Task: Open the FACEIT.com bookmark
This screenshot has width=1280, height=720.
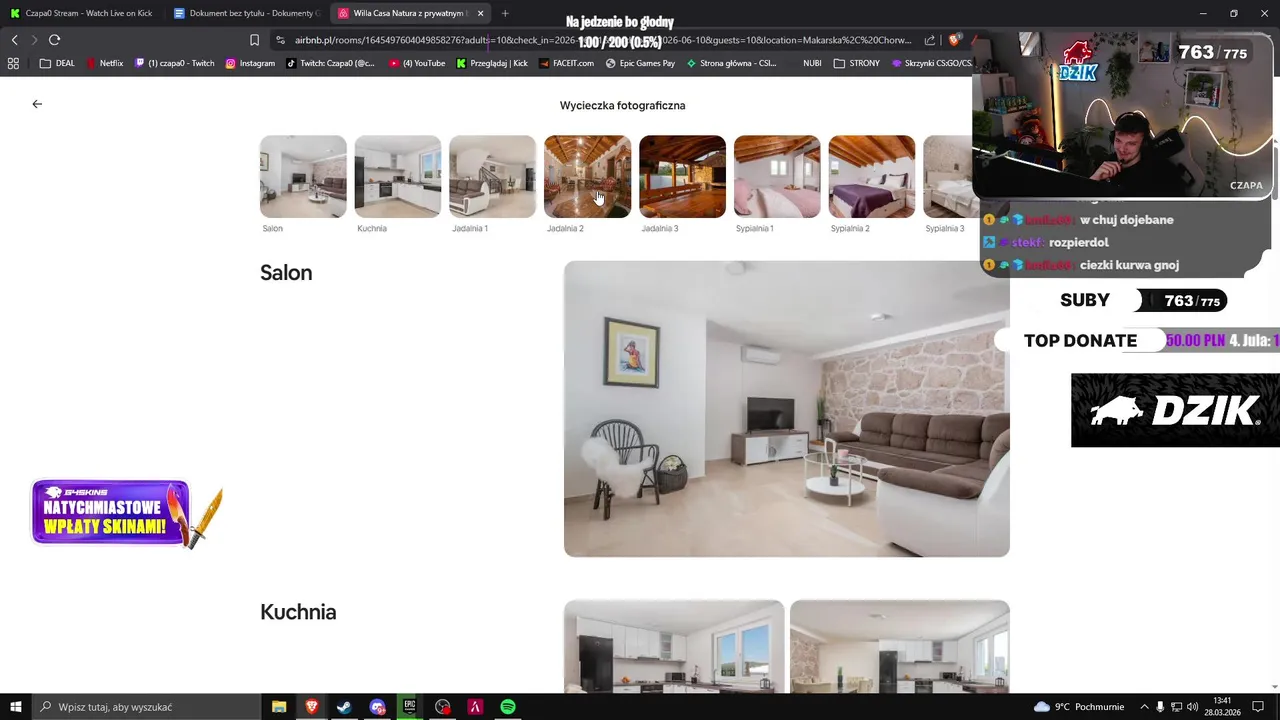Action: coord(566,63)
